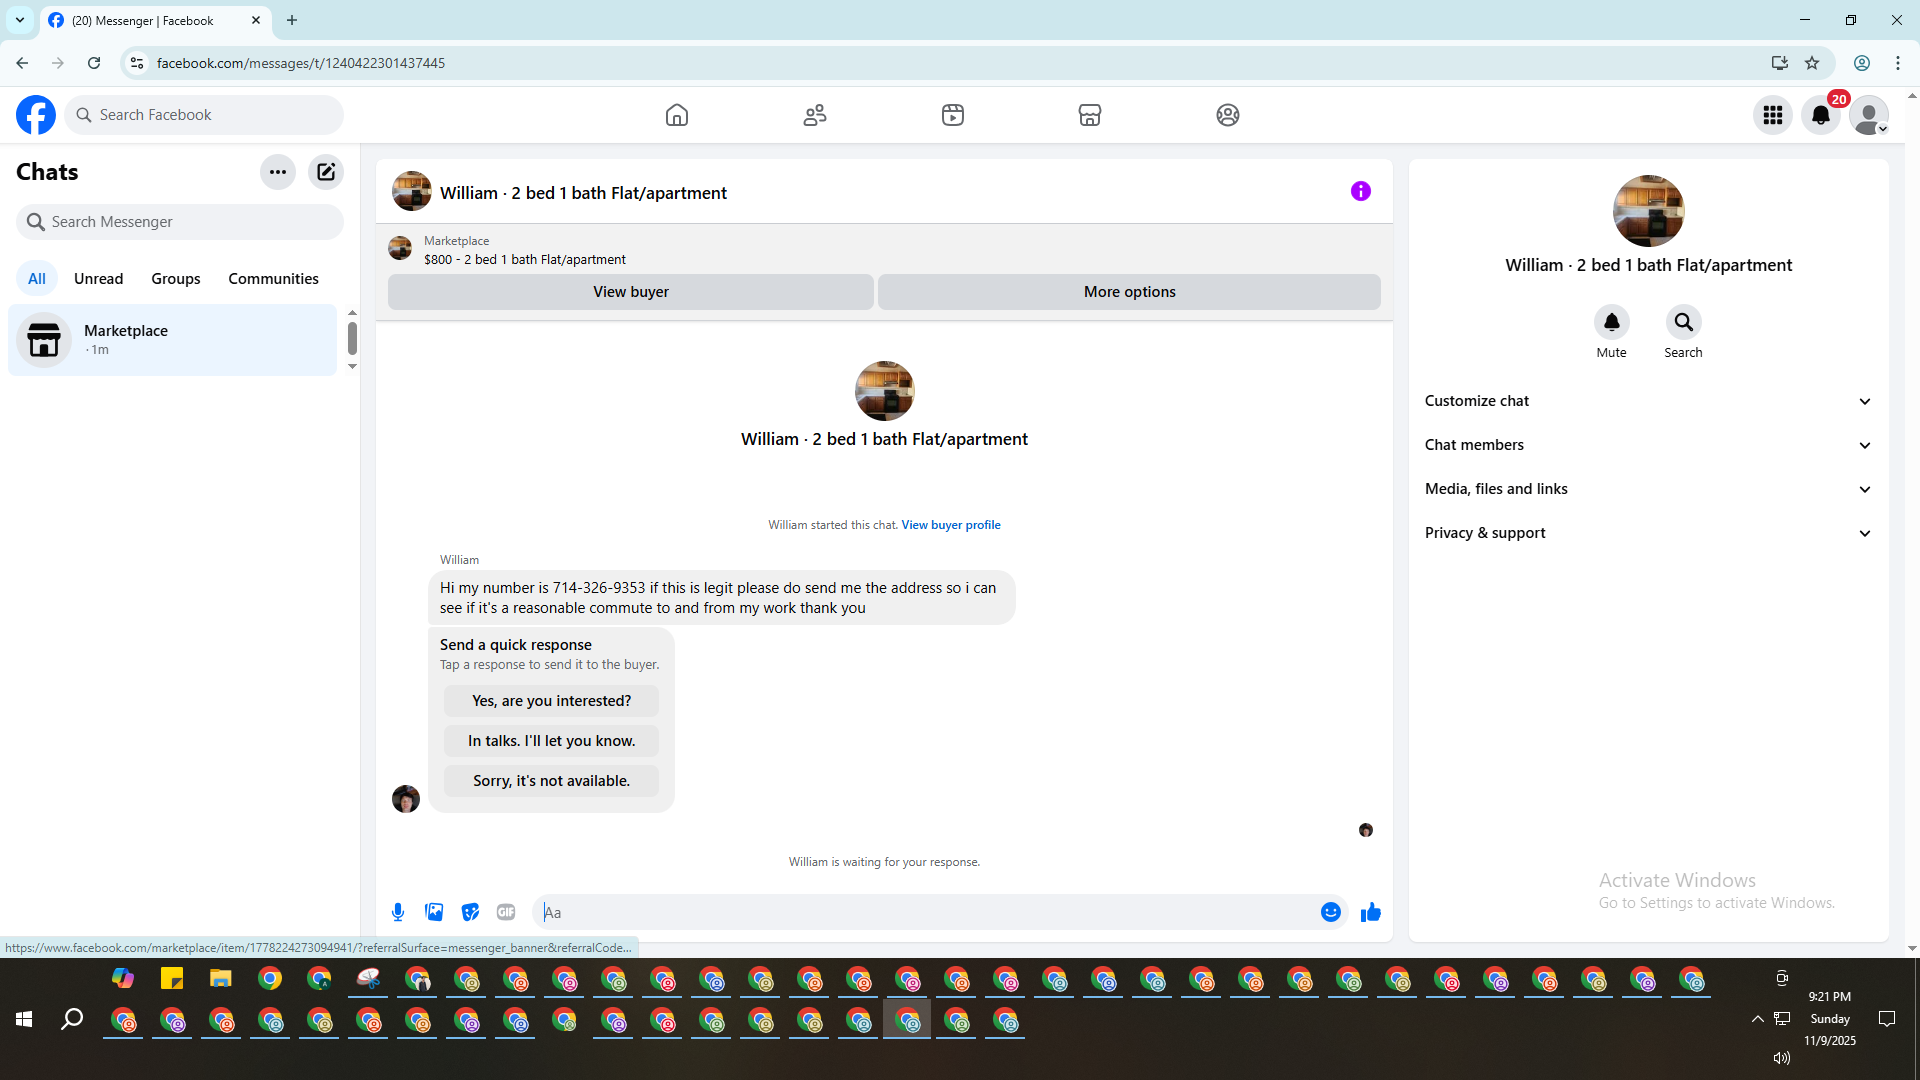Viewport: 1920px width, 1080px height.
Task: Open the emoji picker in message box
Action: (1331, 912)
